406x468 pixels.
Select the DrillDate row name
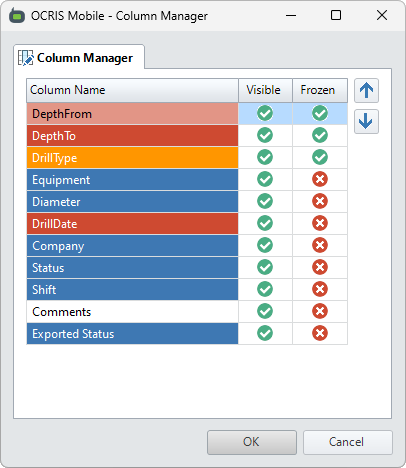[x=132, y=224]
